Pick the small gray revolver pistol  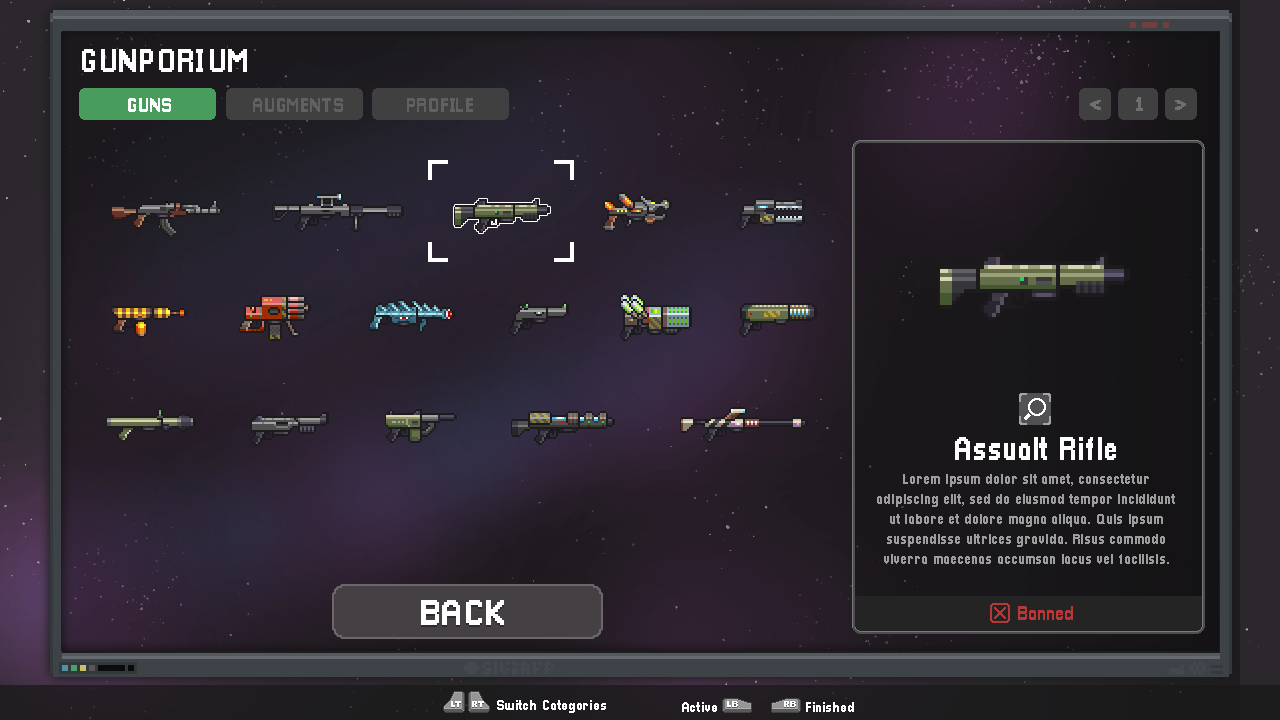(x=539, y=316)
